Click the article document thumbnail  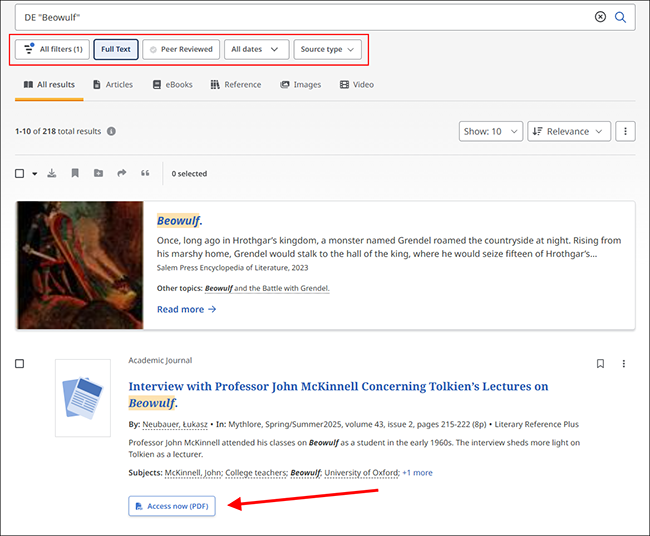point(83,398)
